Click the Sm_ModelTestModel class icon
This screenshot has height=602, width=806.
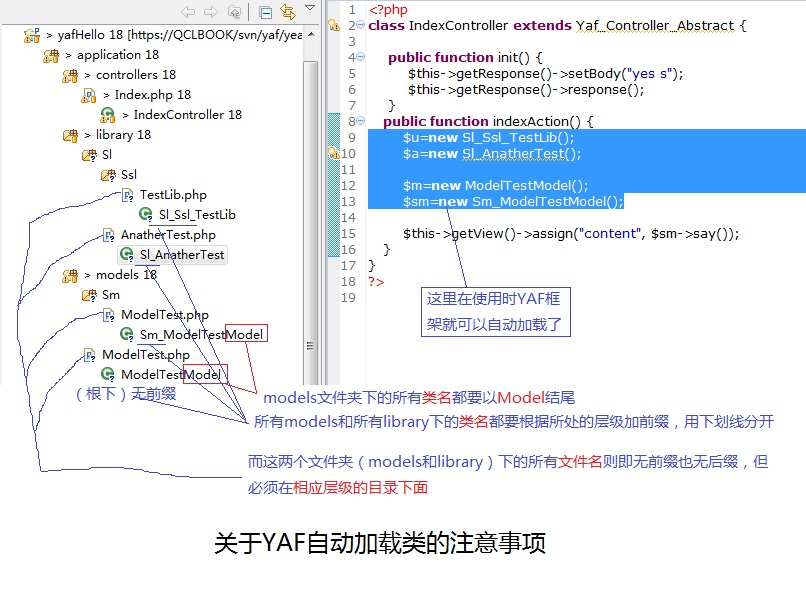[x=127, y=335]
